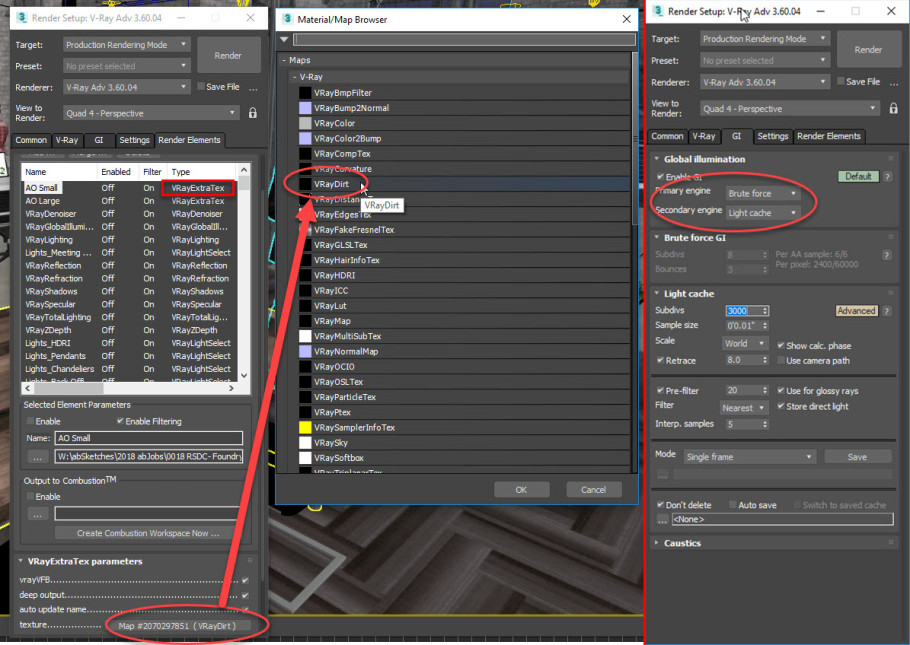This screenshot has width=910, height=645.
Task: Open Secondary engine Light cache dropdown
Action: (x=763, y=213)
